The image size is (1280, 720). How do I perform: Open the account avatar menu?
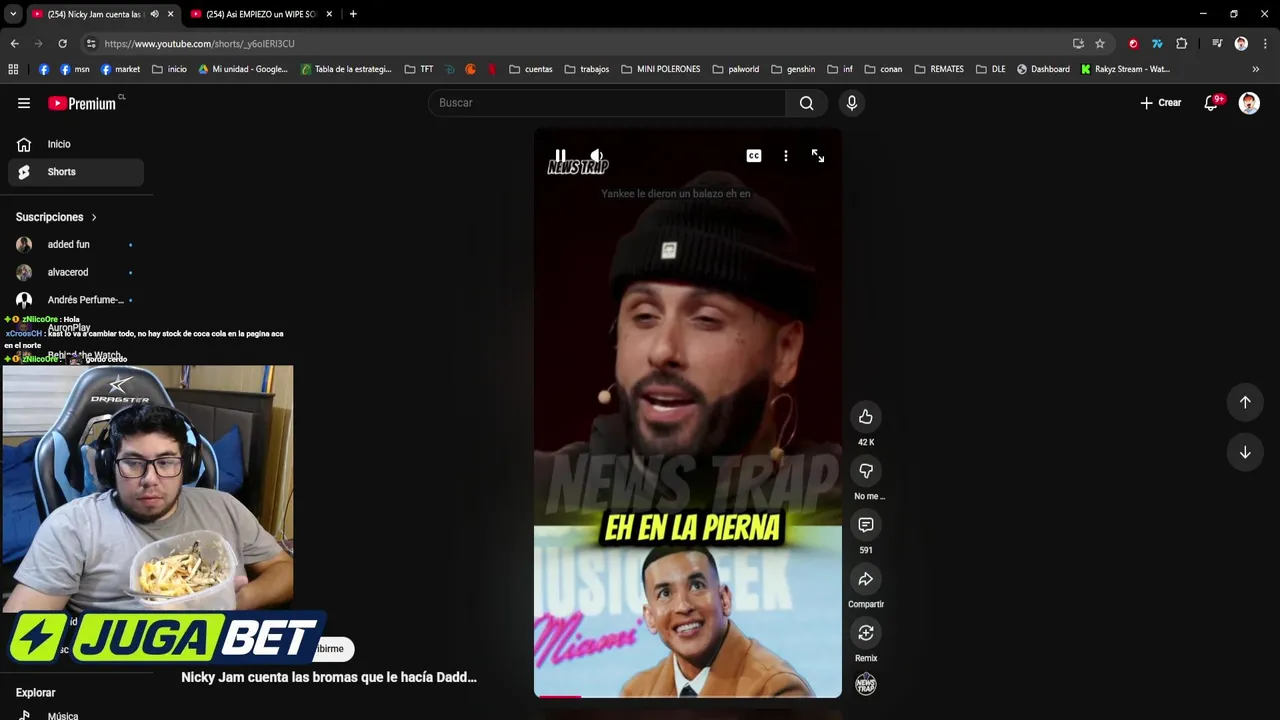[x=1249, y=103]
